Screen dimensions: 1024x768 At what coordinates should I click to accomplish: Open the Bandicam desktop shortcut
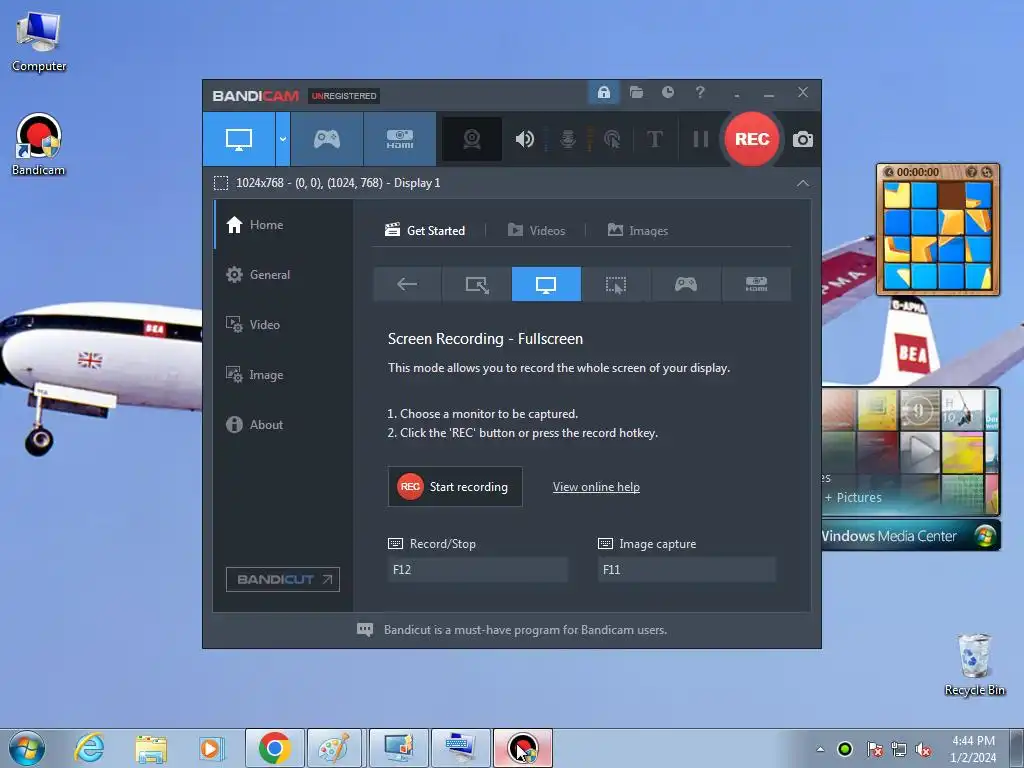[39, 144]
